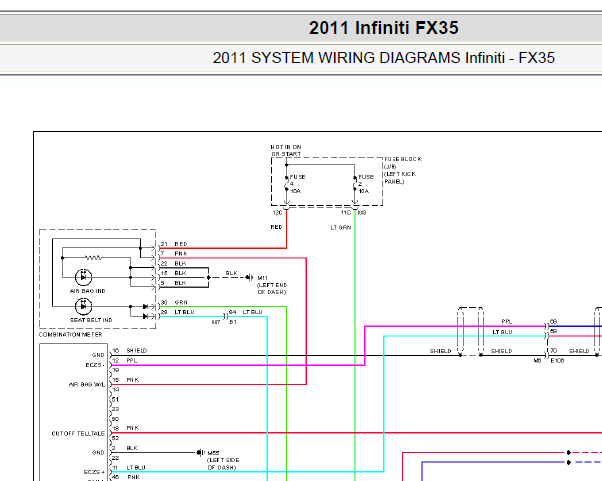Click pin '29 LT BLU' on combination meter
This screenshot has height=481, width=602.
pos(177,312)
